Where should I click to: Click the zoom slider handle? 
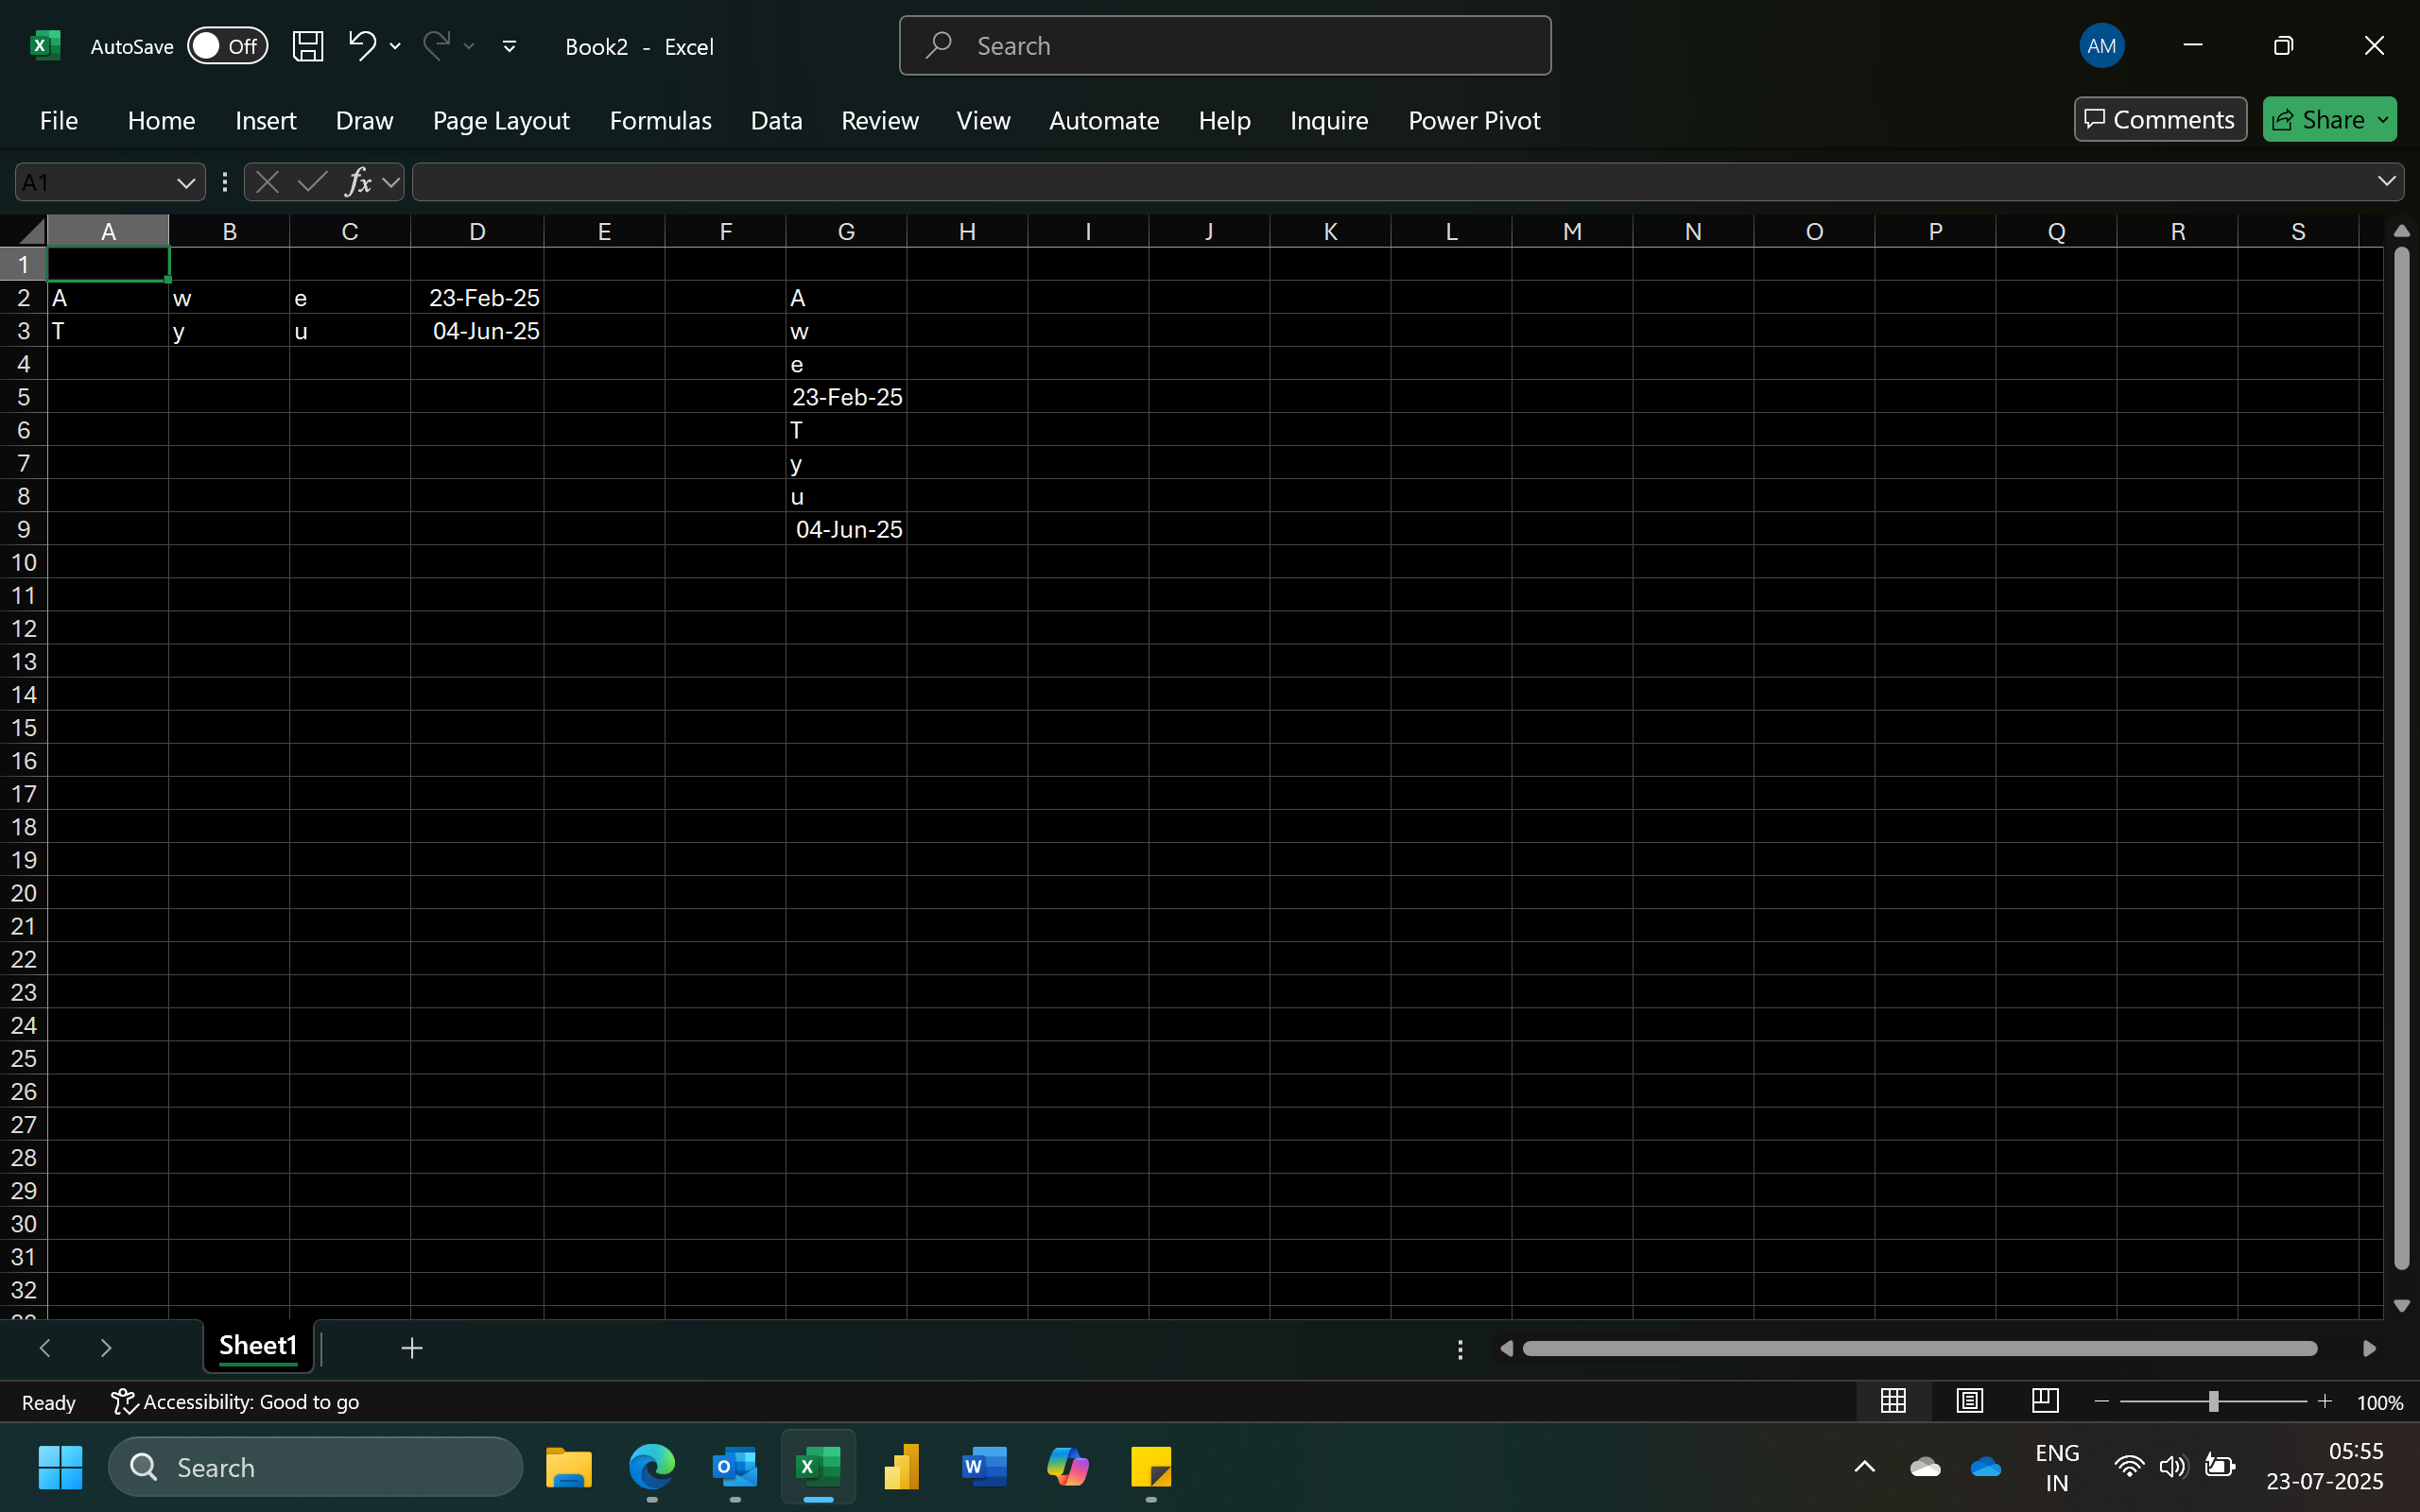[x=2213, y=1402]
